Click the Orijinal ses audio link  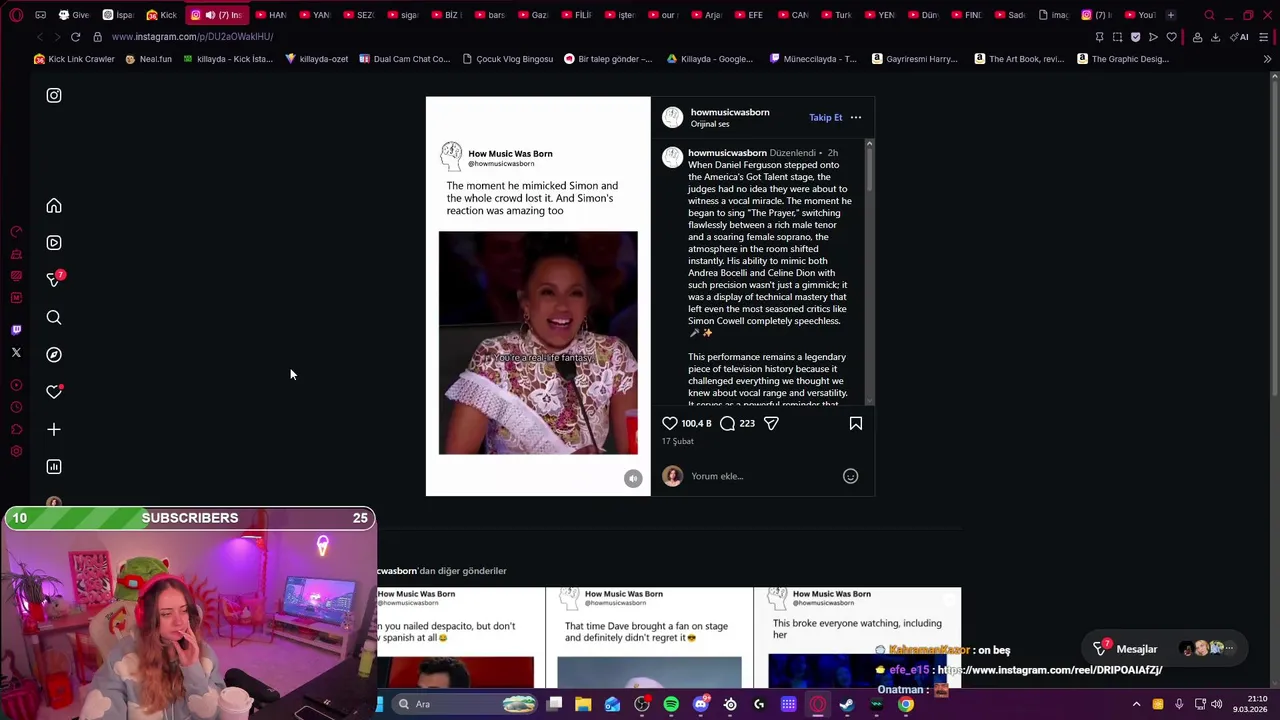tap(710, 124)
